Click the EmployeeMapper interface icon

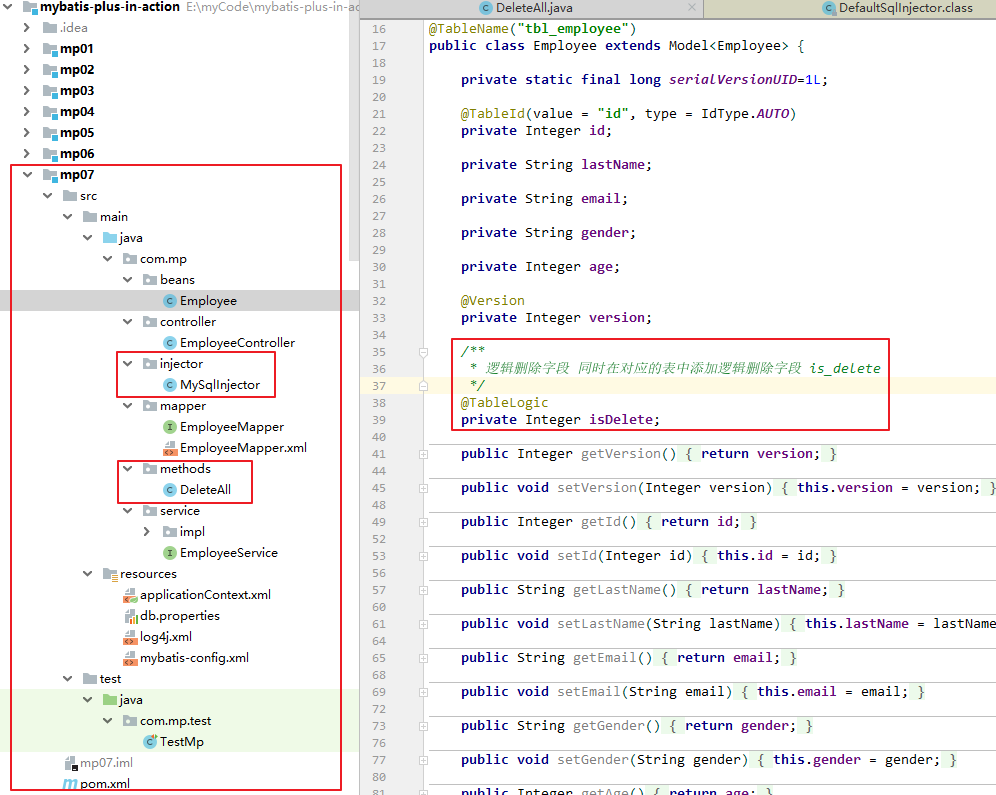point(170,427)
